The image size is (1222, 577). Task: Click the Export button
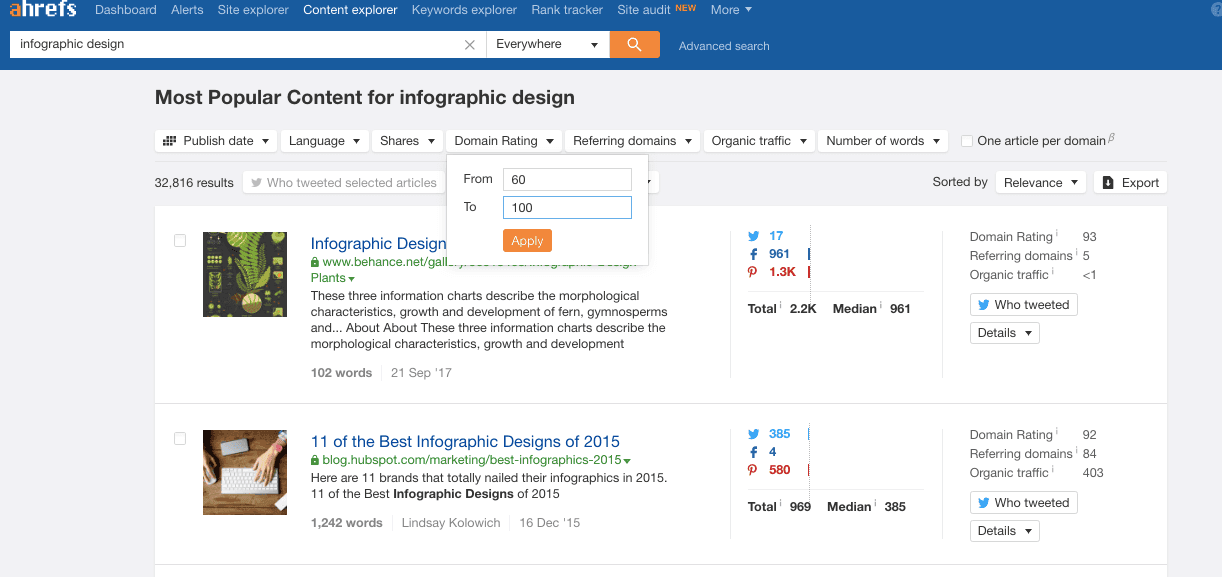pos(1131,182)
